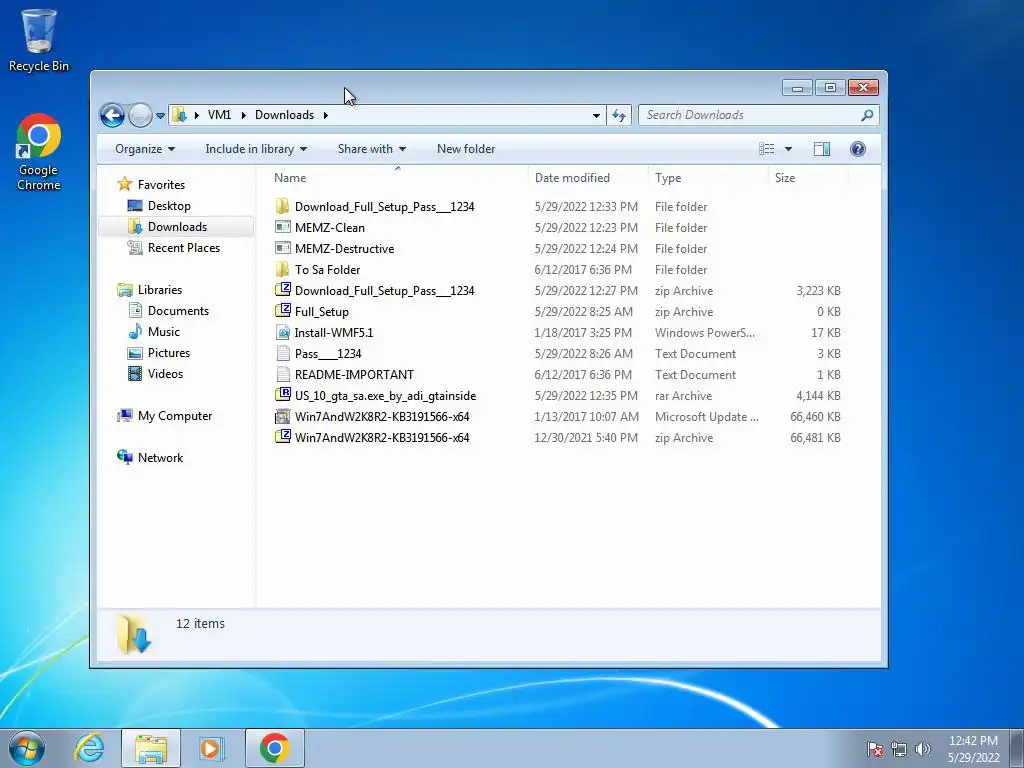
Task: Open the Pictures library
Action: [168, 353]
